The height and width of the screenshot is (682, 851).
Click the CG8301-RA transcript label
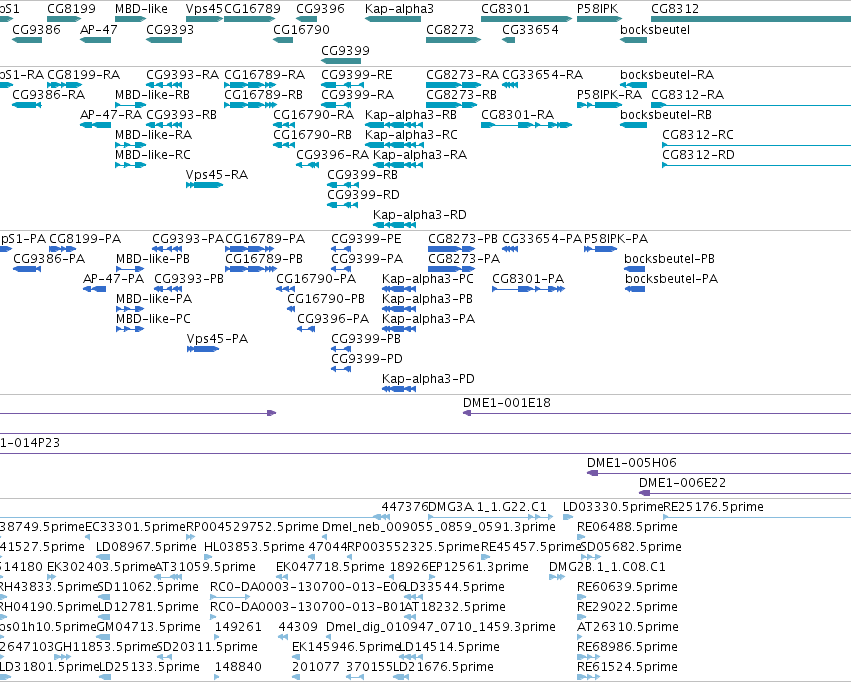coord(518,114)
